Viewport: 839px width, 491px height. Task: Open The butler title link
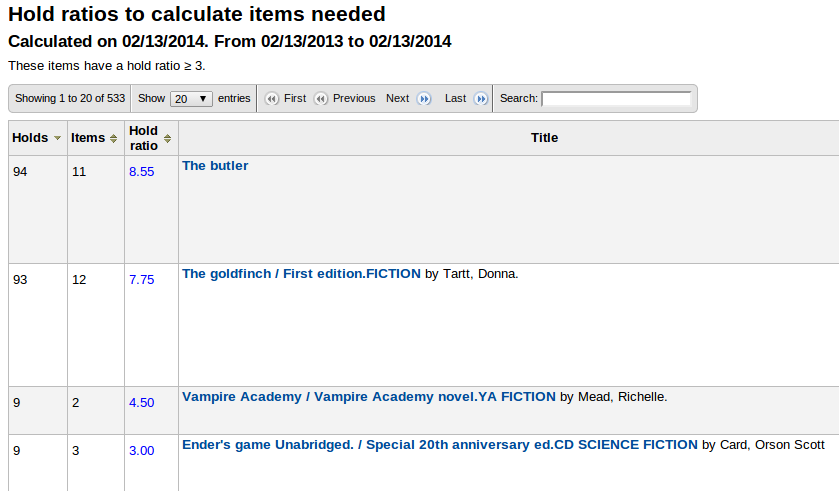pyautogui.click(x=215, y=166)
